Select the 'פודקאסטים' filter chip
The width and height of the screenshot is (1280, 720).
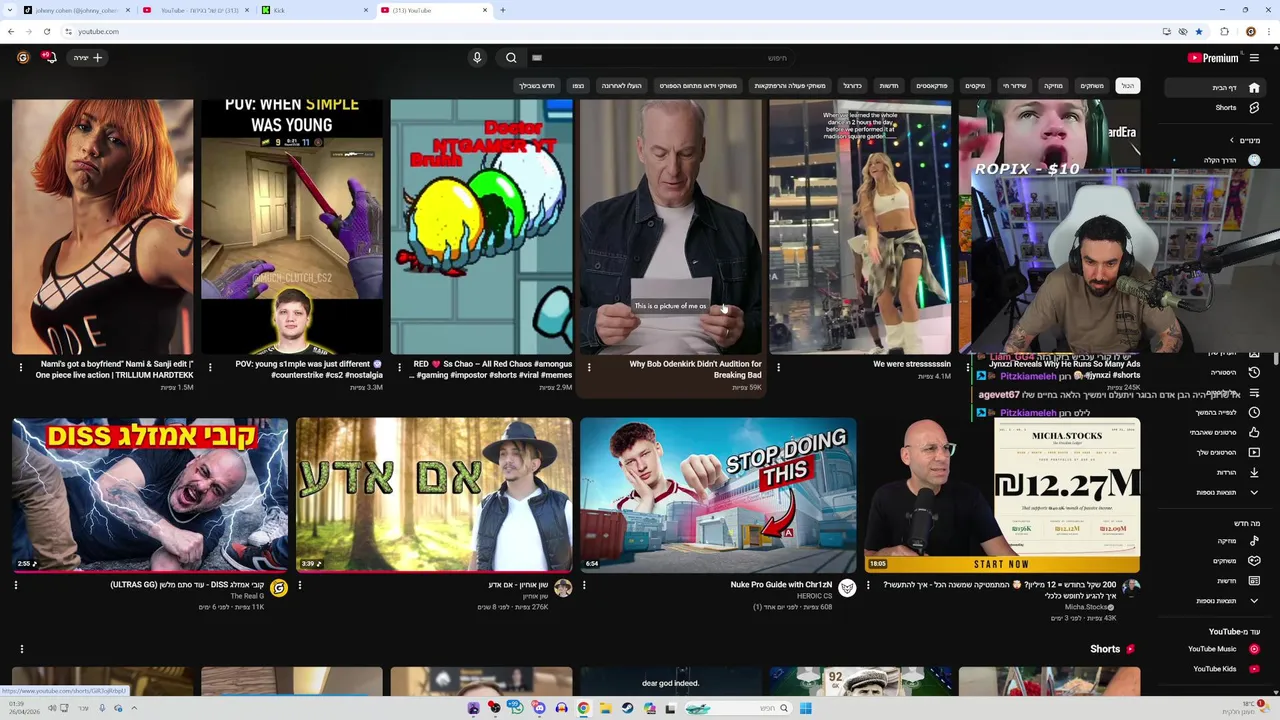coord(932,86)
